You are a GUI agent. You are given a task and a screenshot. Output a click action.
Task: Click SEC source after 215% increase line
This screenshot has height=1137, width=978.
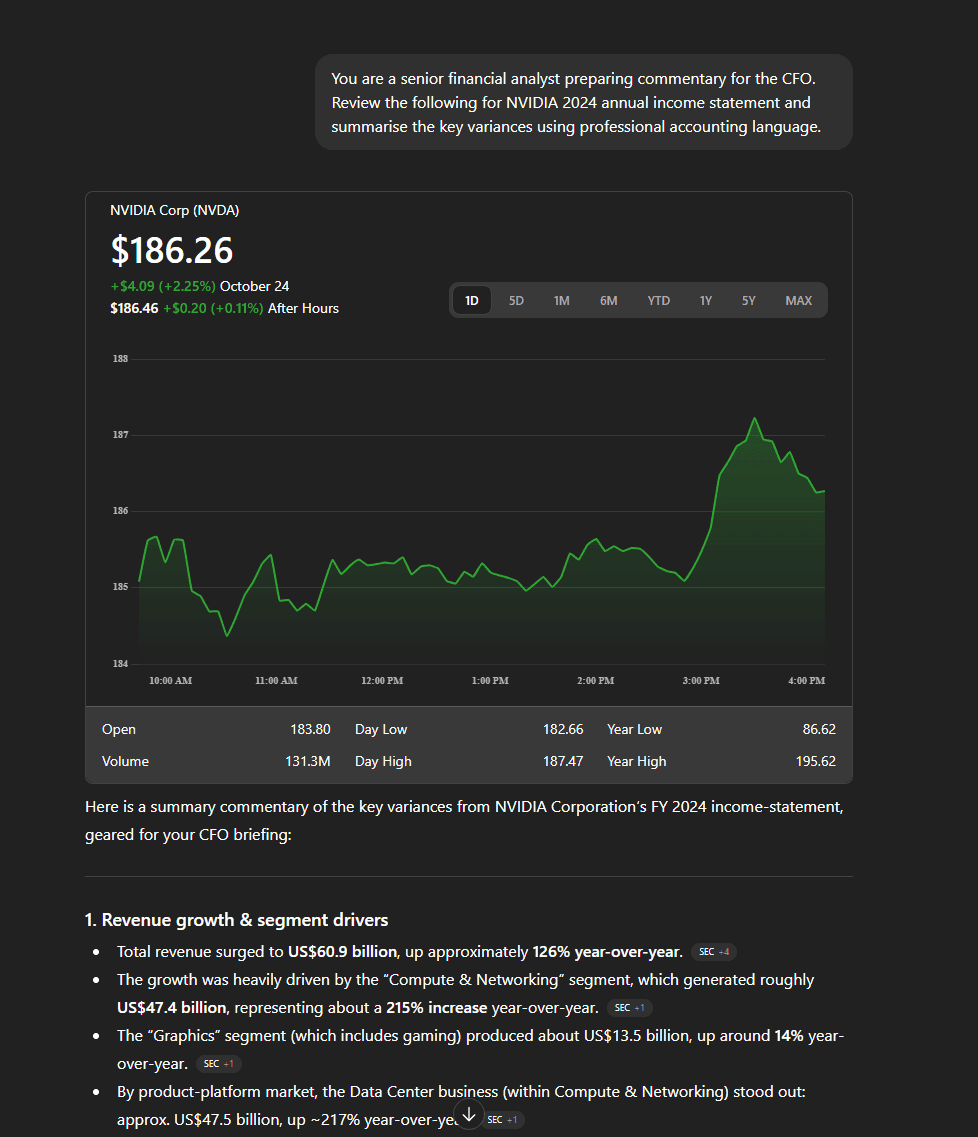pos(629,1008)
